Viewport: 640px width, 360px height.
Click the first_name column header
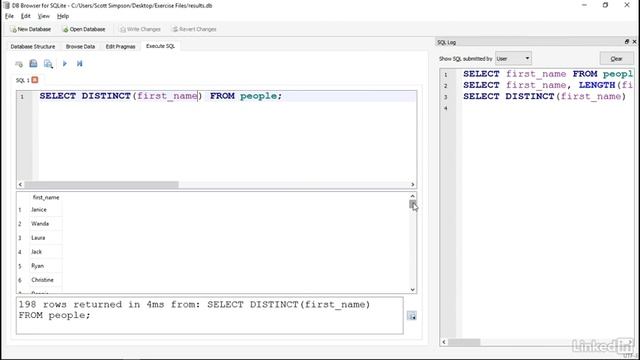click(46, 197)
